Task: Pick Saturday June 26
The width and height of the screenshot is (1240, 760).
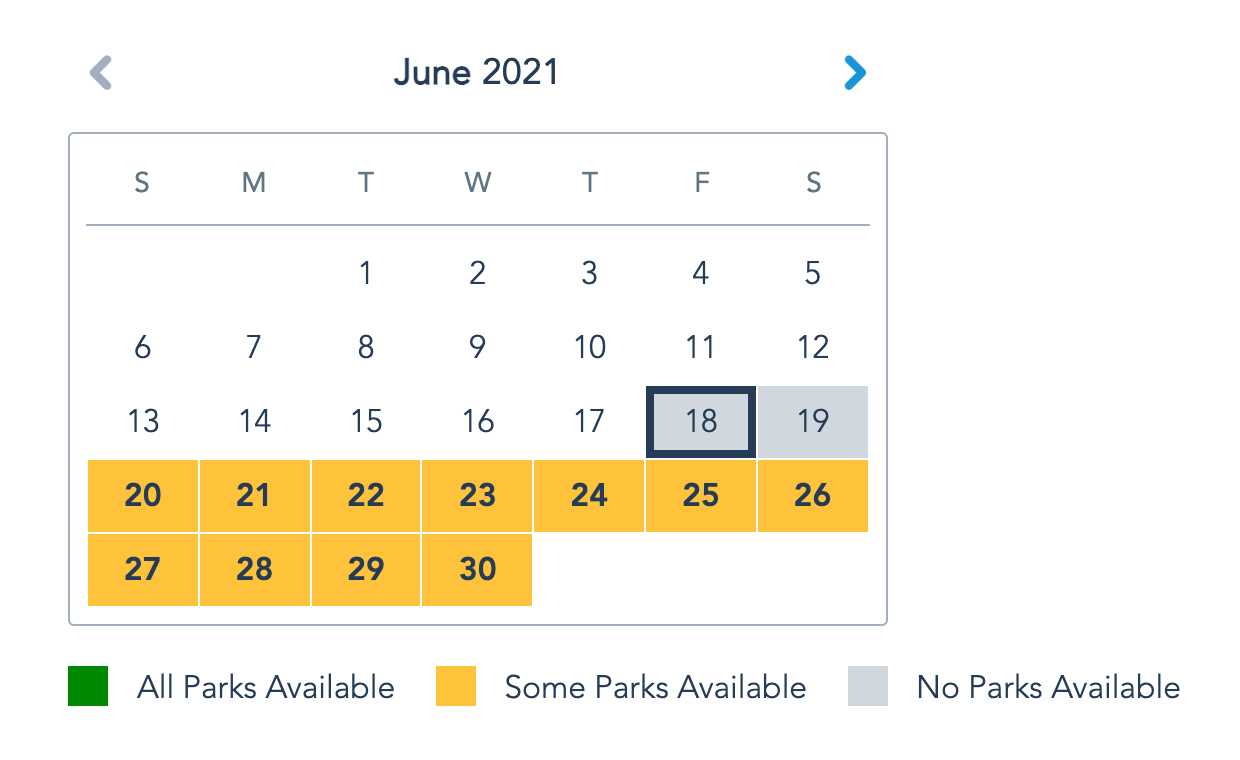Action: [x=813, y=496]
